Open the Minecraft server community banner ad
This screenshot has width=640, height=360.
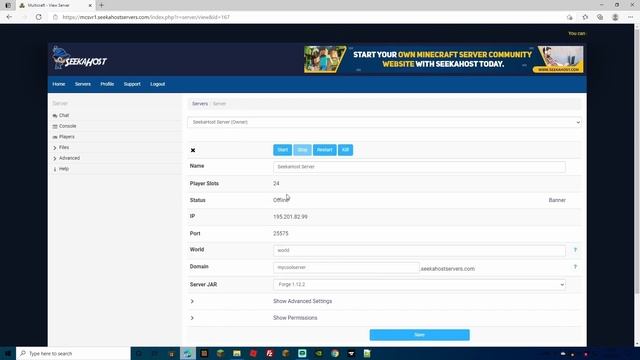(444, 59)
